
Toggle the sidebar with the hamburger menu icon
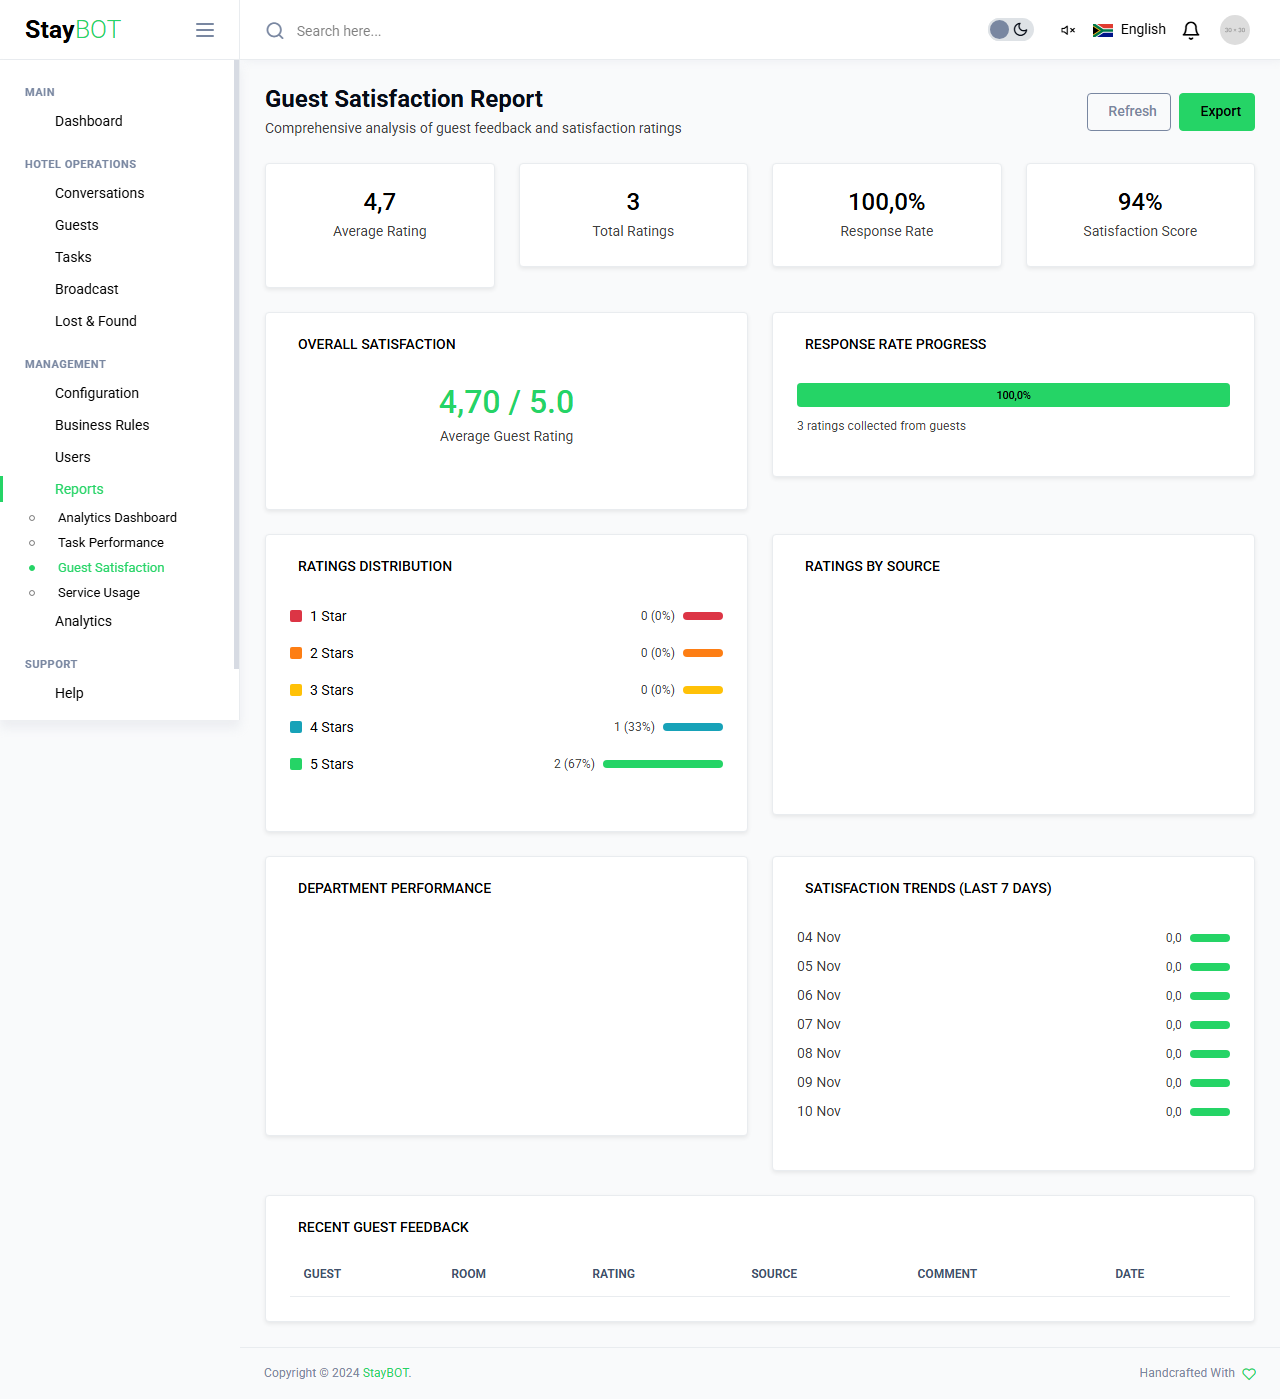[x=205, y=30]
